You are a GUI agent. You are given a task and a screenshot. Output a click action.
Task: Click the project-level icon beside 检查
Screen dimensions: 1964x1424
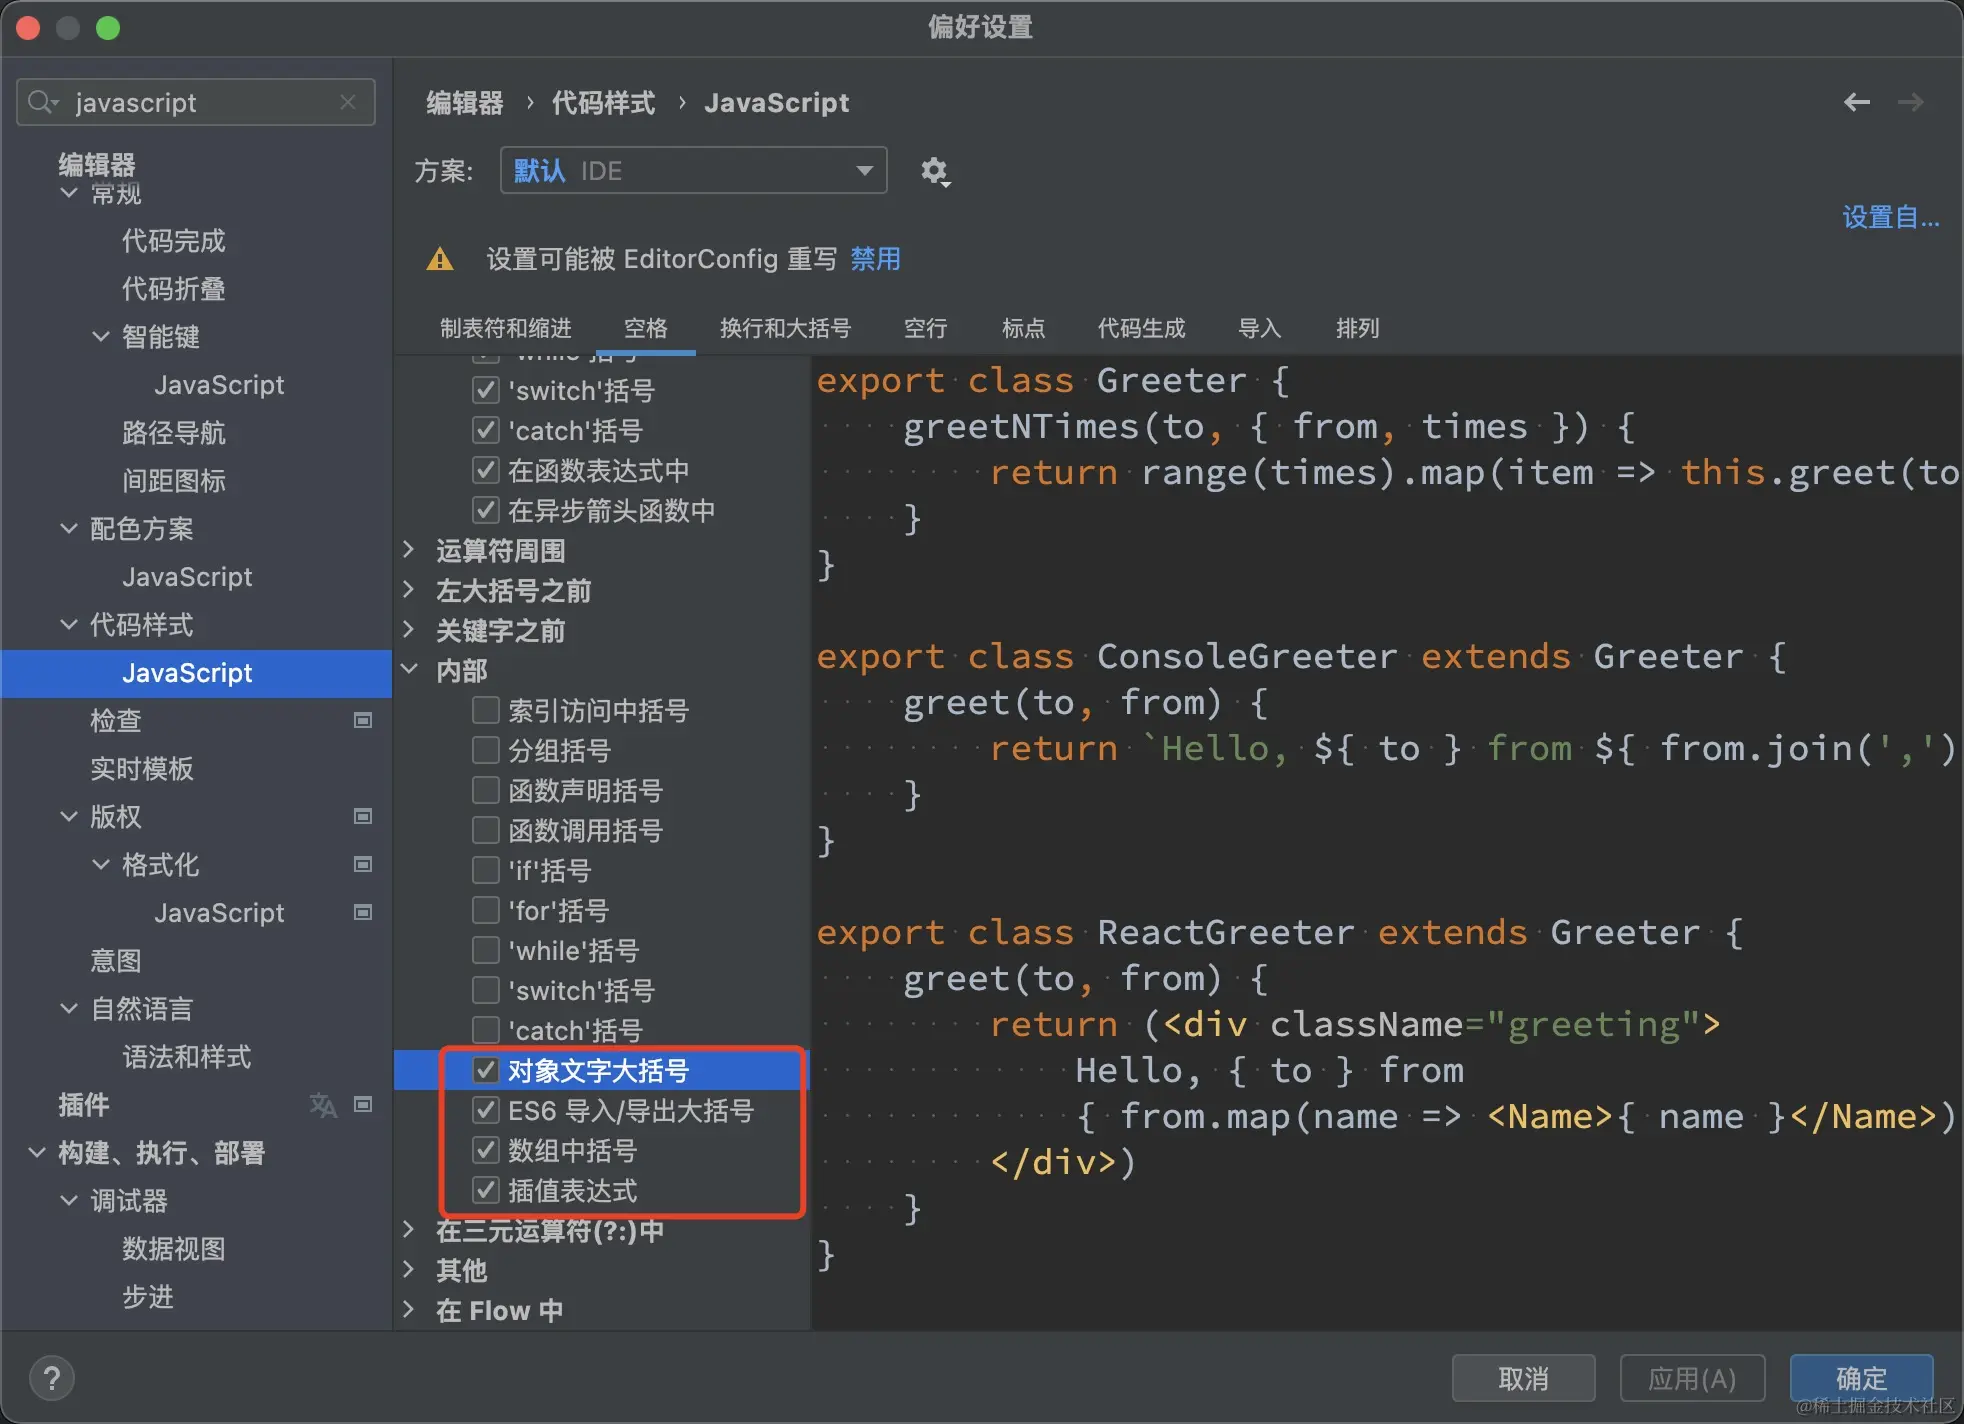pos(363,720)
